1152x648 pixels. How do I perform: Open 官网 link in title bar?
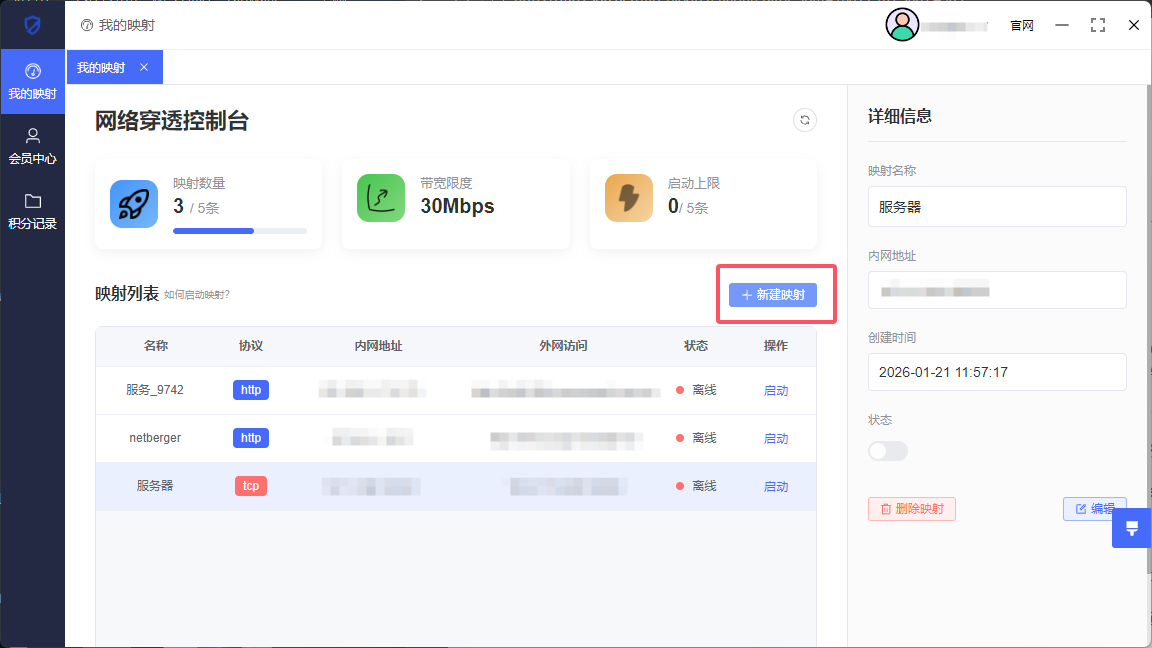click(x=1021, y=26)
